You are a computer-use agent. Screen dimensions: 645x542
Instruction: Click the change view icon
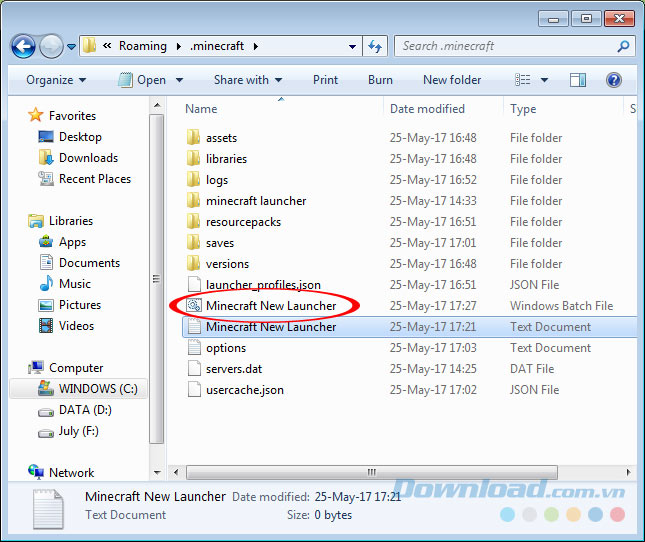[523, 80]
